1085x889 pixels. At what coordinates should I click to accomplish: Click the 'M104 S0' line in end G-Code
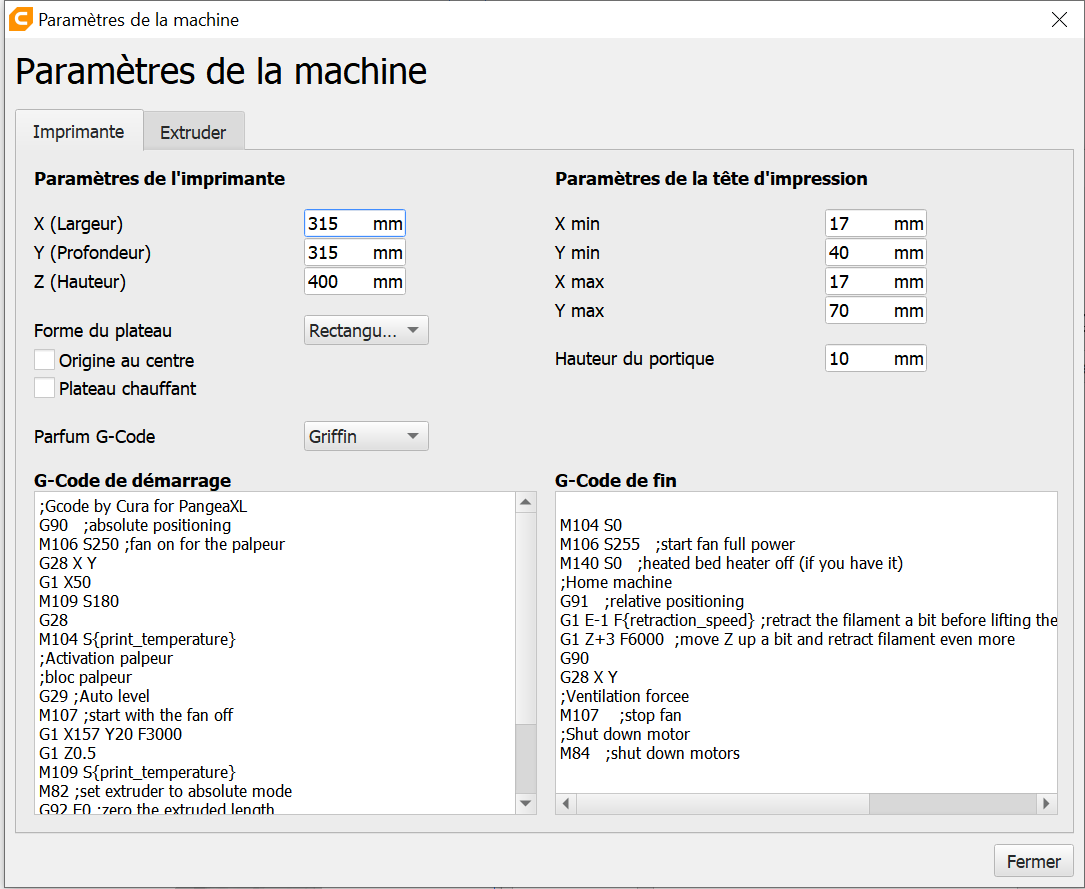click(x=591, y=525)
